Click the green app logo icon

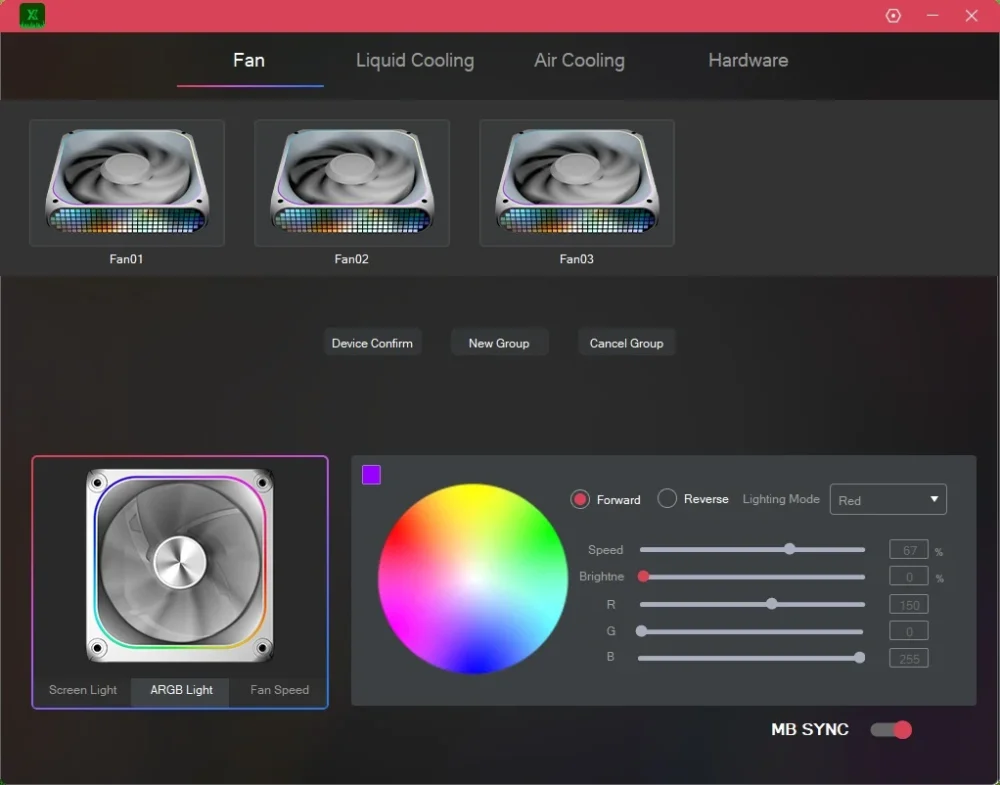click(x=32, y=15)
